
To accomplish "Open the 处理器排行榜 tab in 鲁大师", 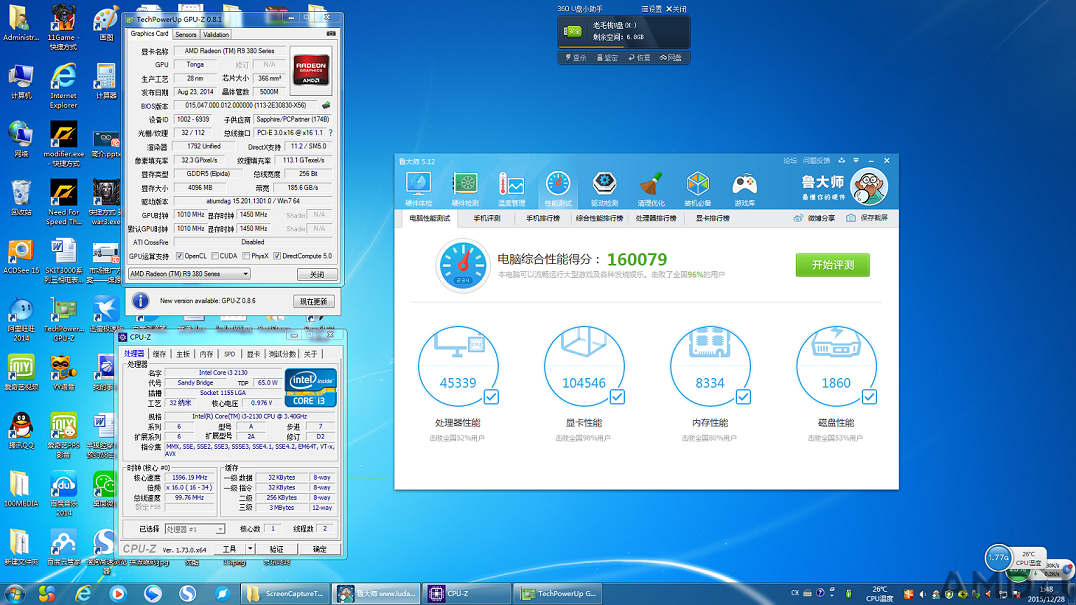I will [x=655, y=218].
